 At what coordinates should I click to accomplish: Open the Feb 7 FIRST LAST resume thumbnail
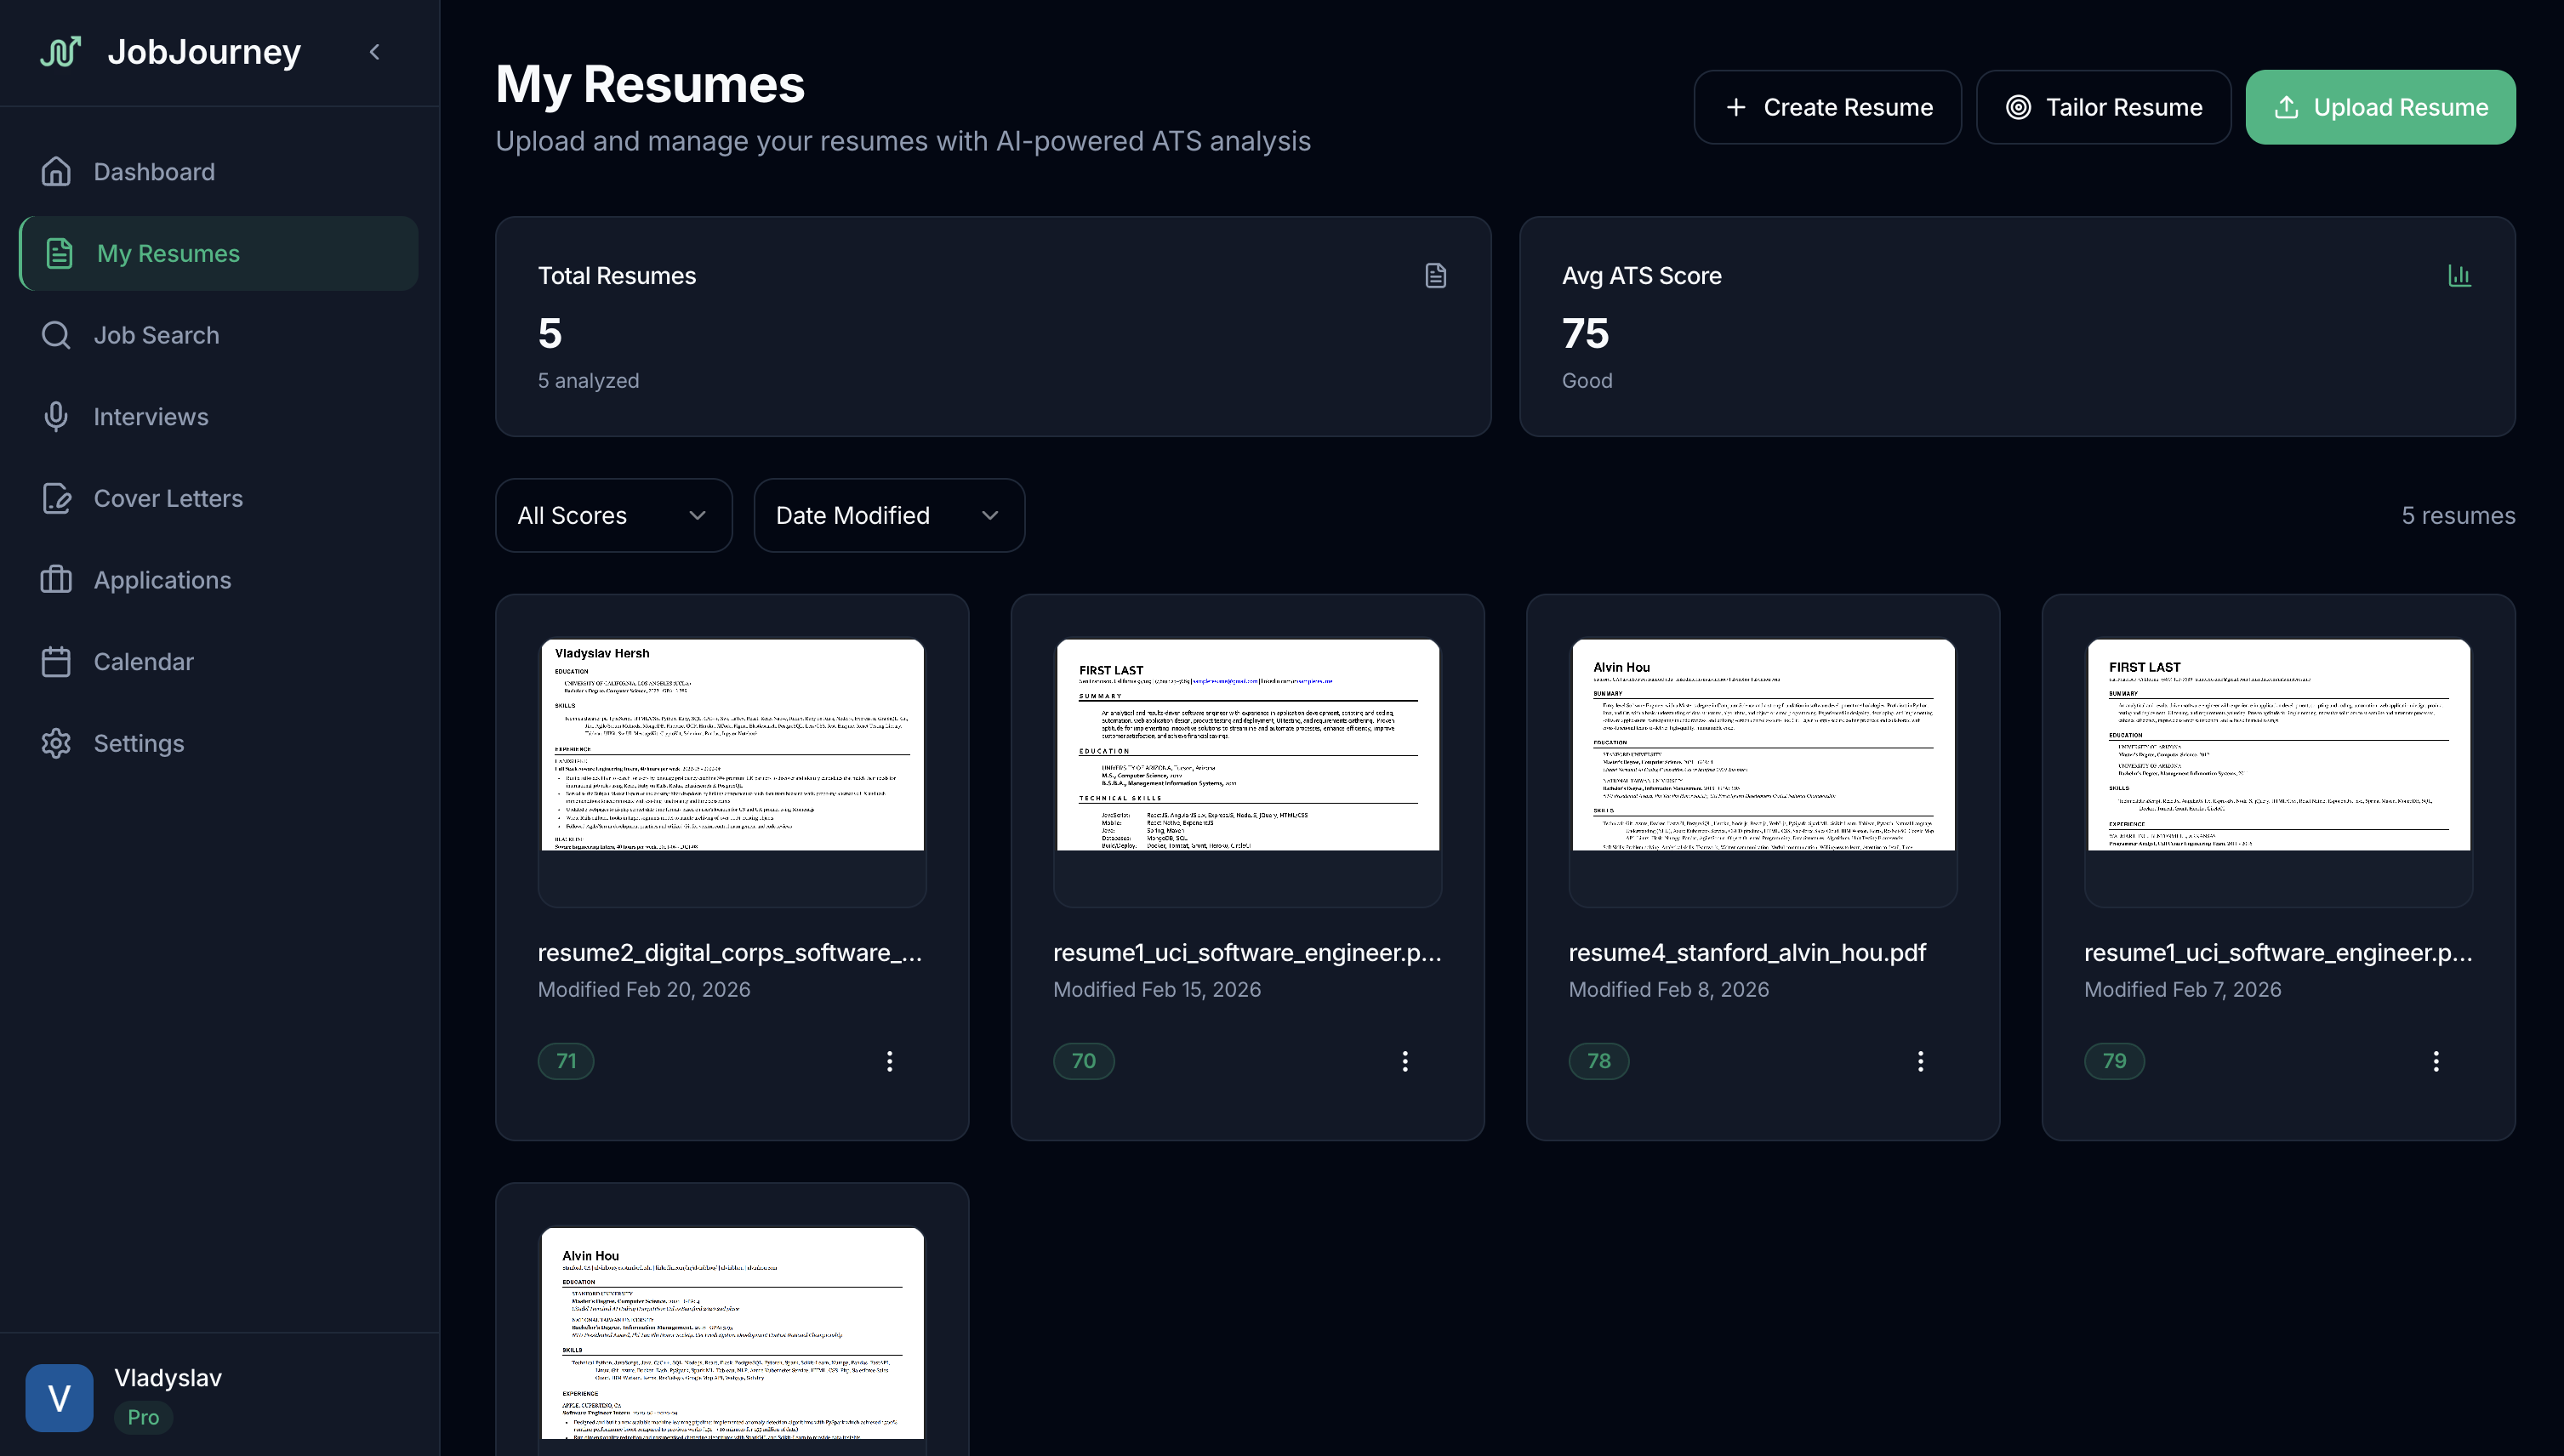click(2278, 772)
